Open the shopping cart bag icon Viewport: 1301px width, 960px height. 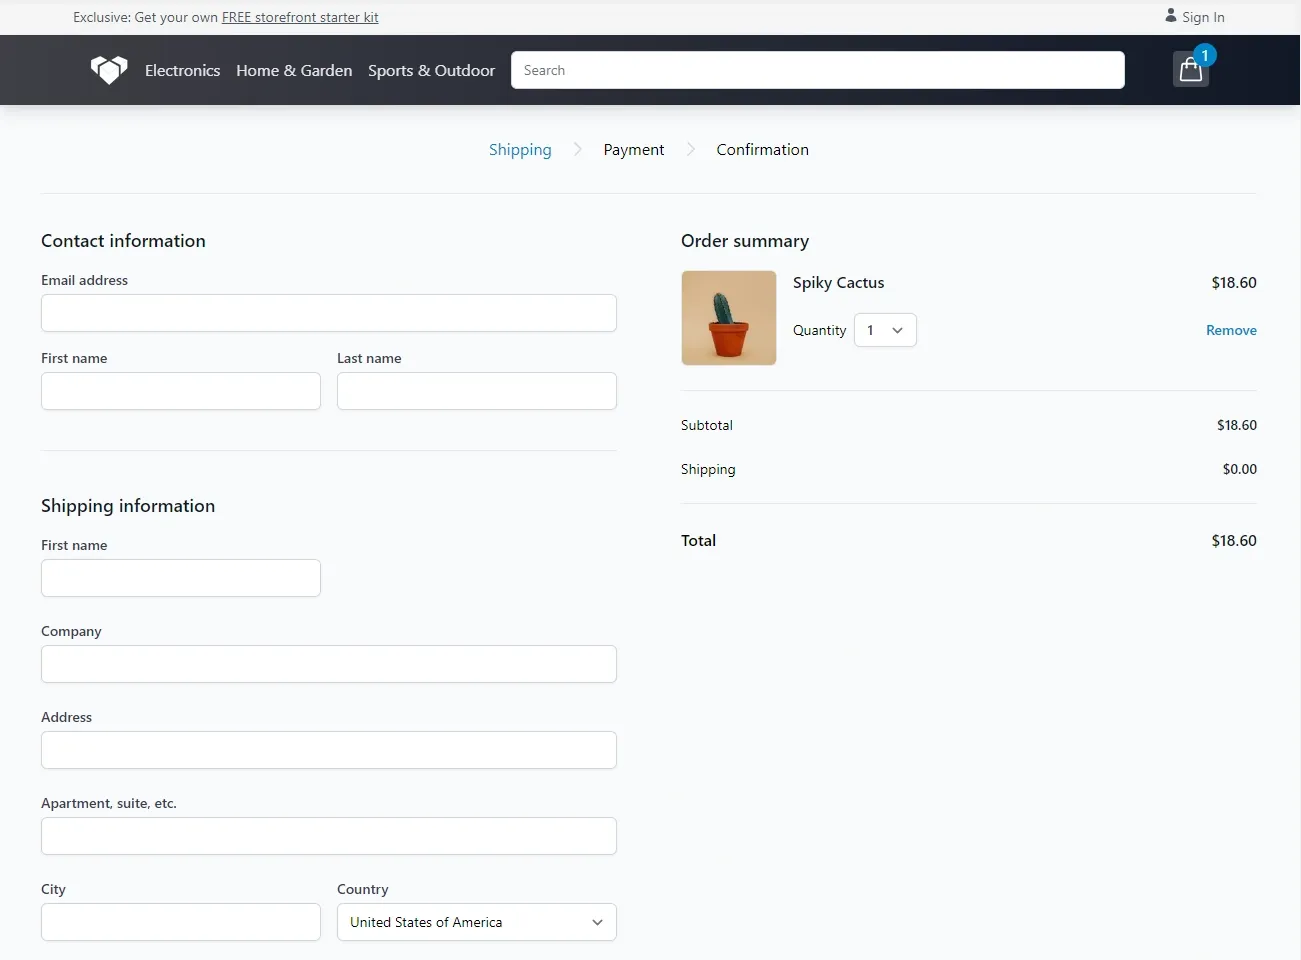pos(1190,69)
